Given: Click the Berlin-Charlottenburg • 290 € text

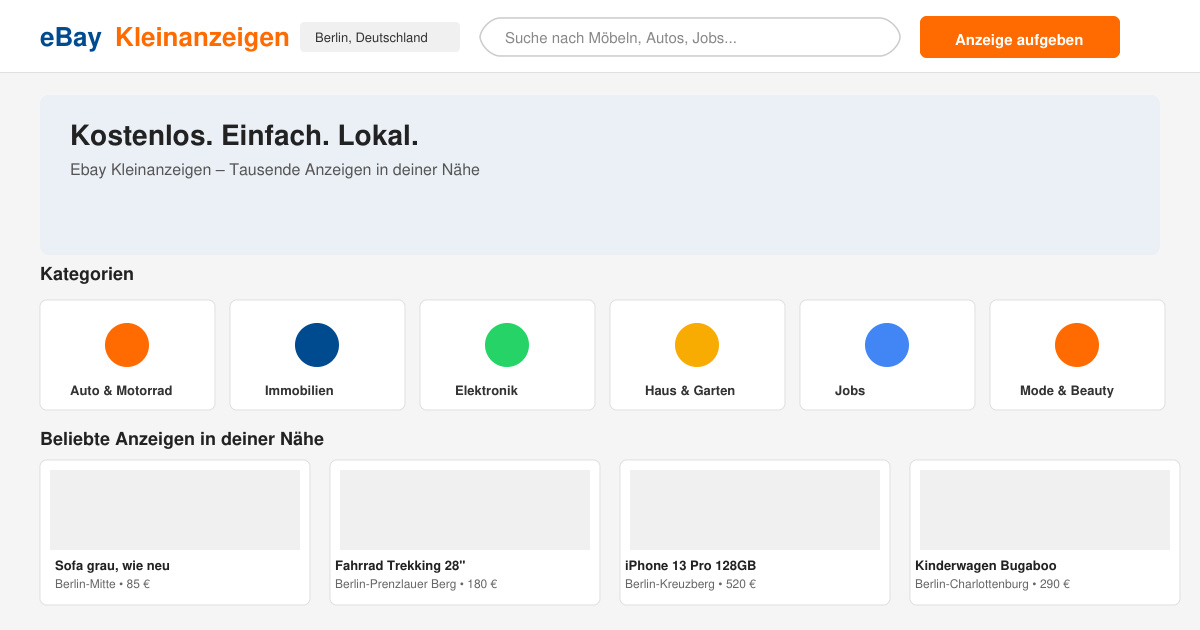Looking at the screenshot, I should (992, 584).
